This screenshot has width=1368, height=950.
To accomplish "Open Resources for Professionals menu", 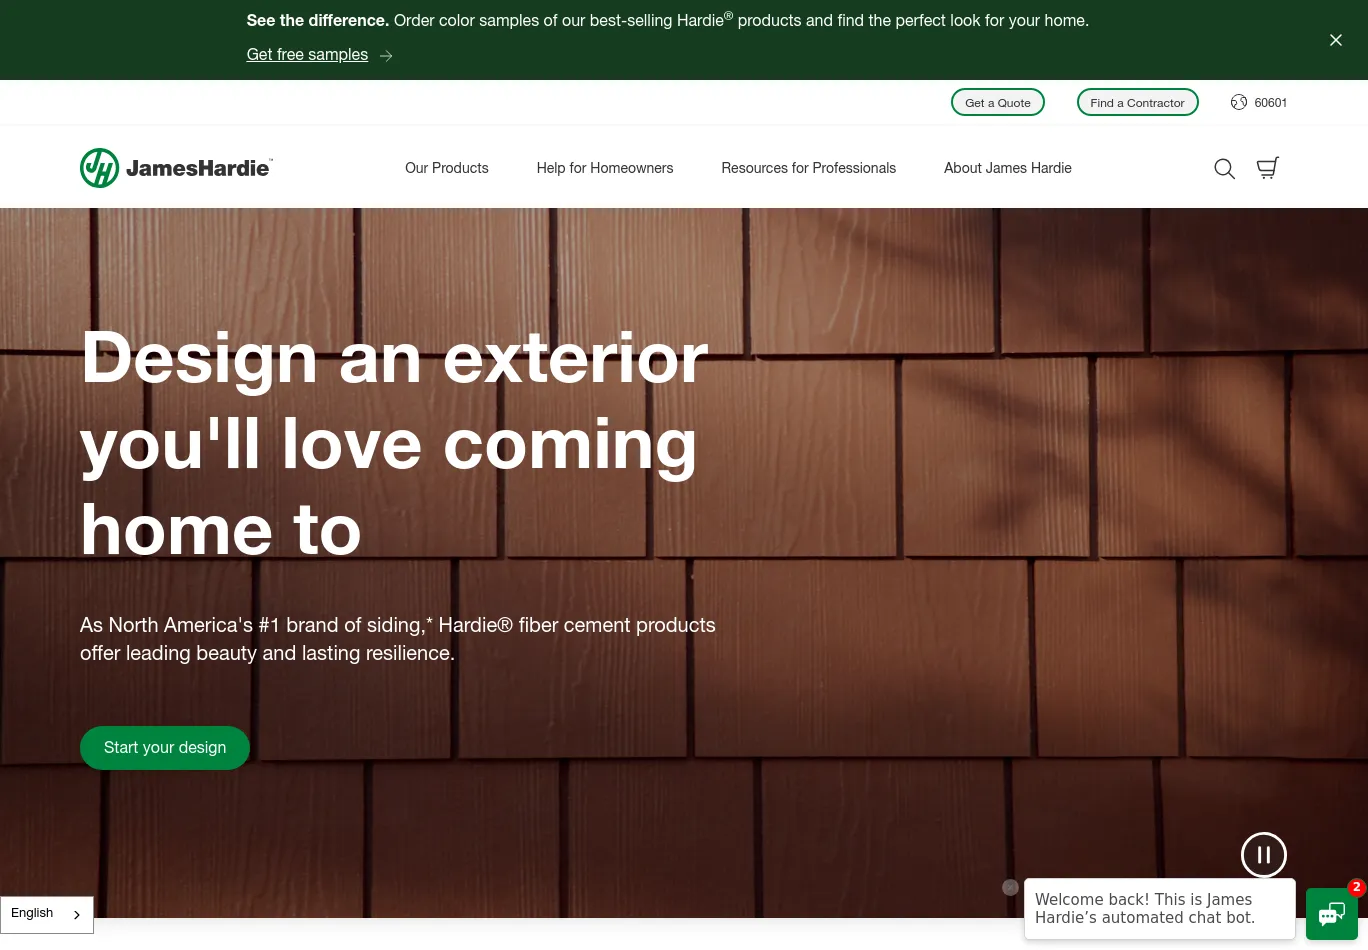I will (x=809, y=168).
